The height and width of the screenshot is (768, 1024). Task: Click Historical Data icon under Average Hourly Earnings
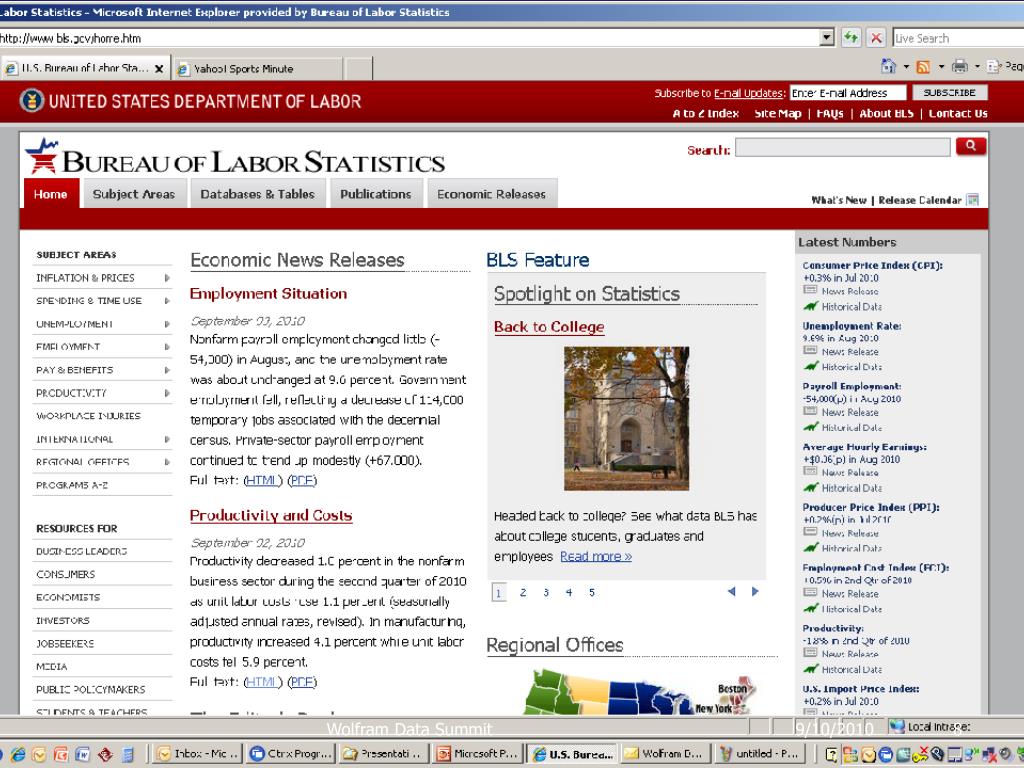[810, 487]
